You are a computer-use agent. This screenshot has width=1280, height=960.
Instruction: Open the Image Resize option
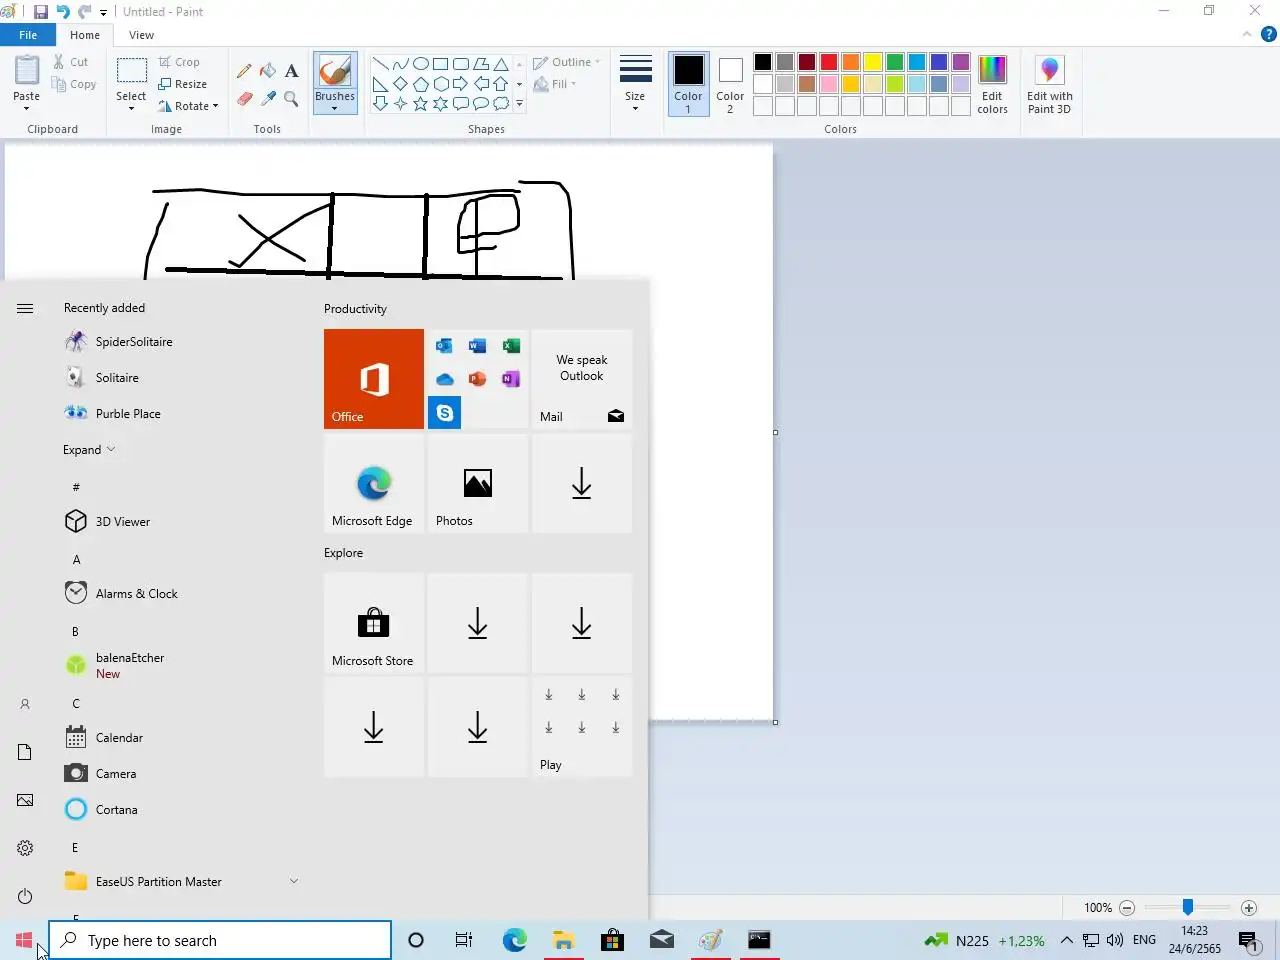(x=182, y=84)
